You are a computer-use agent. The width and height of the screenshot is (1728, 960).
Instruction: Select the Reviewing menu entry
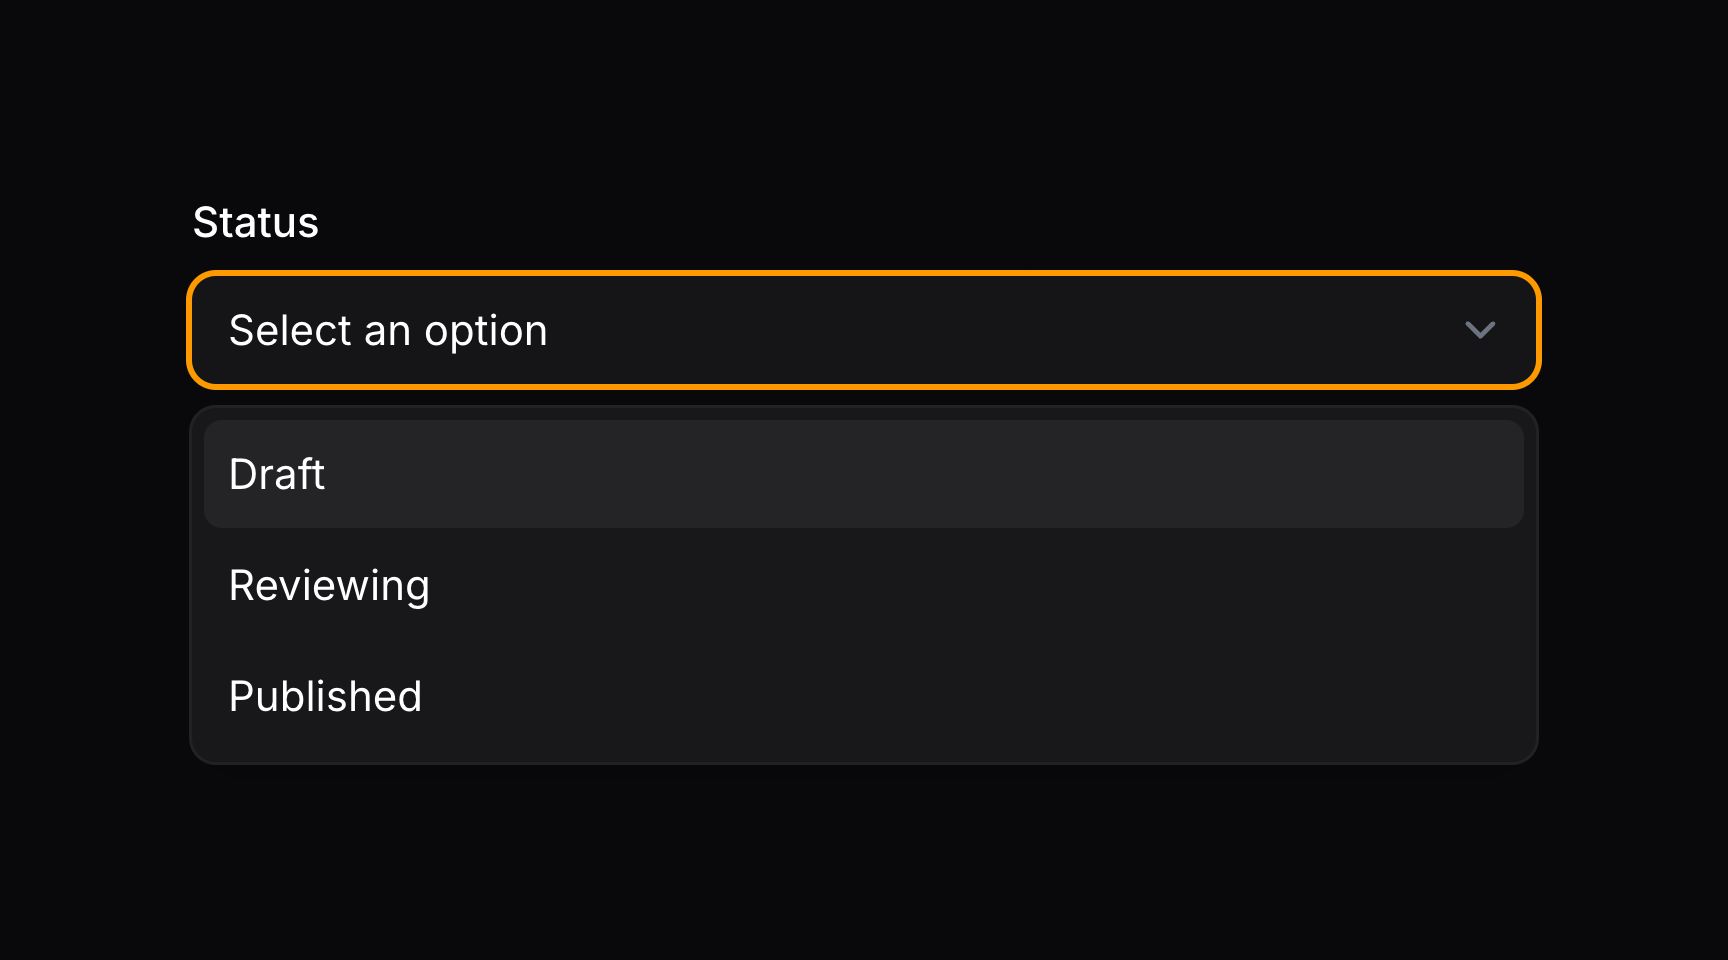point(330,585)
